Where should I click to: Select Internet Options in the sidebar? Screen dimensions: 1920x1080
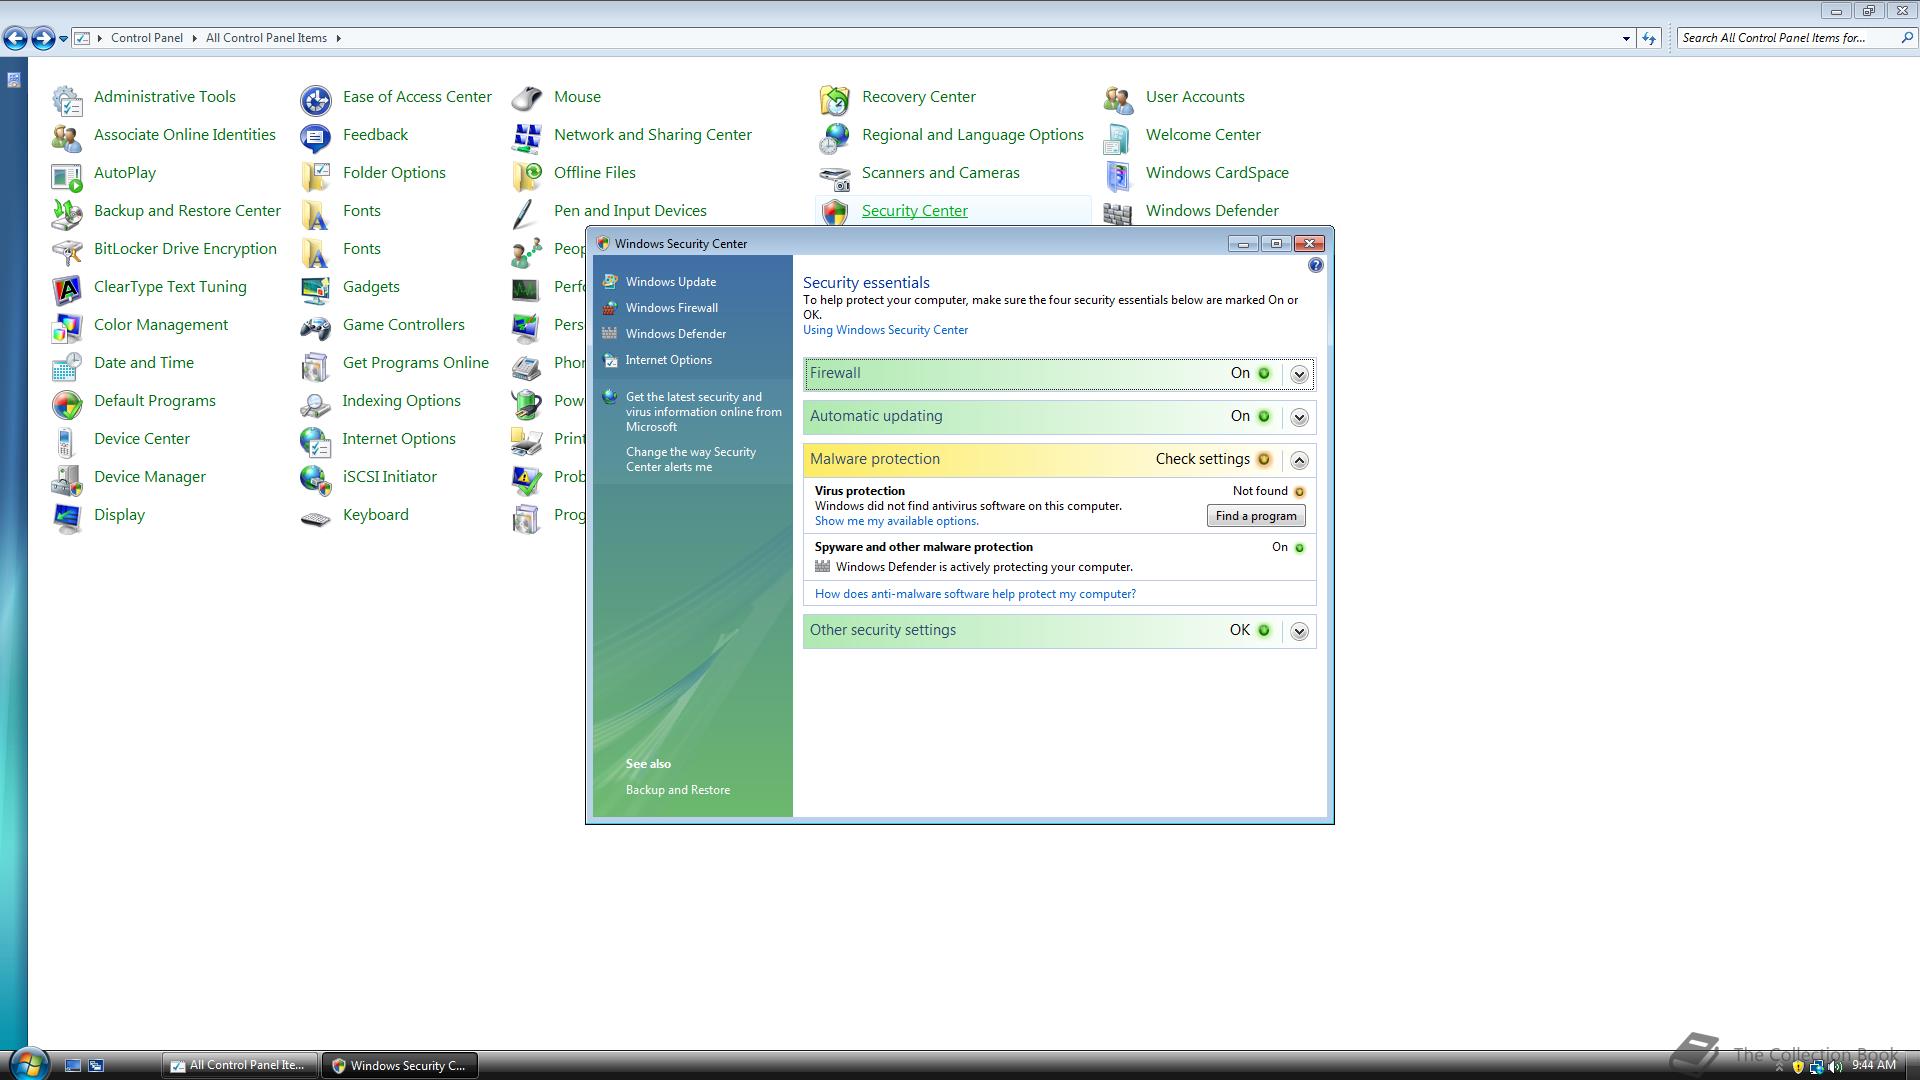pyautogui.click(x=668, y=360)
